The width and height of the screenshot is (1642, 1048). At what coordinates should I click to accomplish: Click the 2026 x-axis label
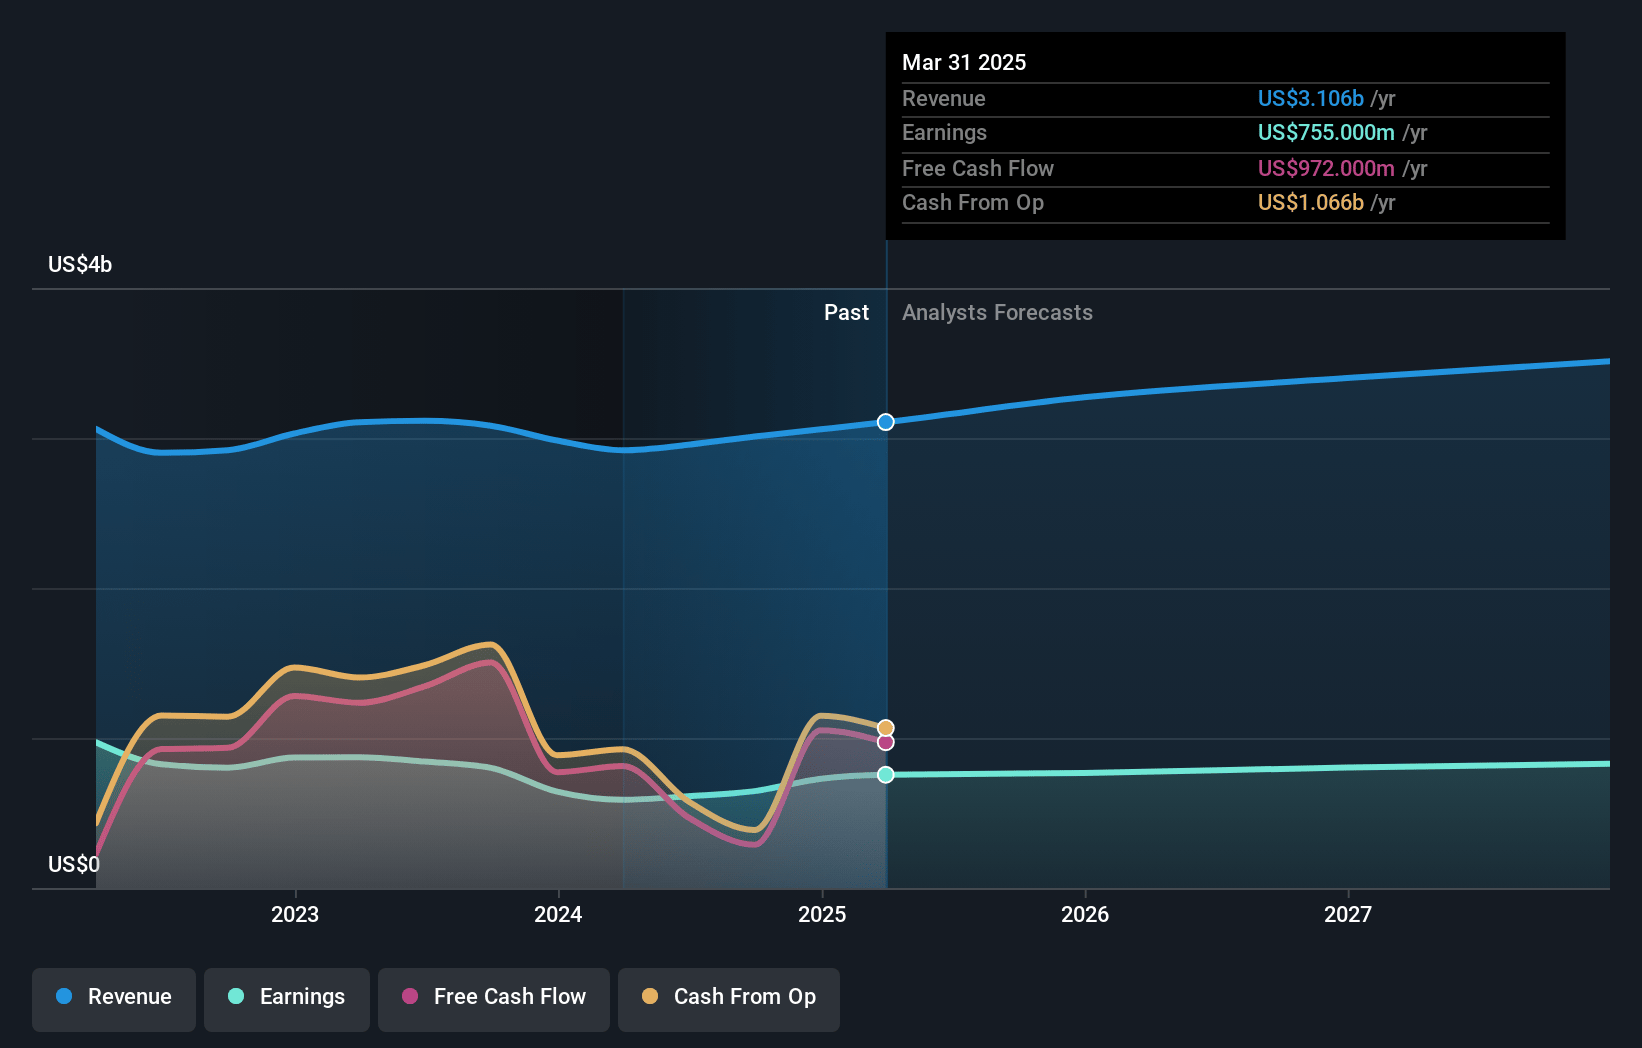tap(1085, 914)
